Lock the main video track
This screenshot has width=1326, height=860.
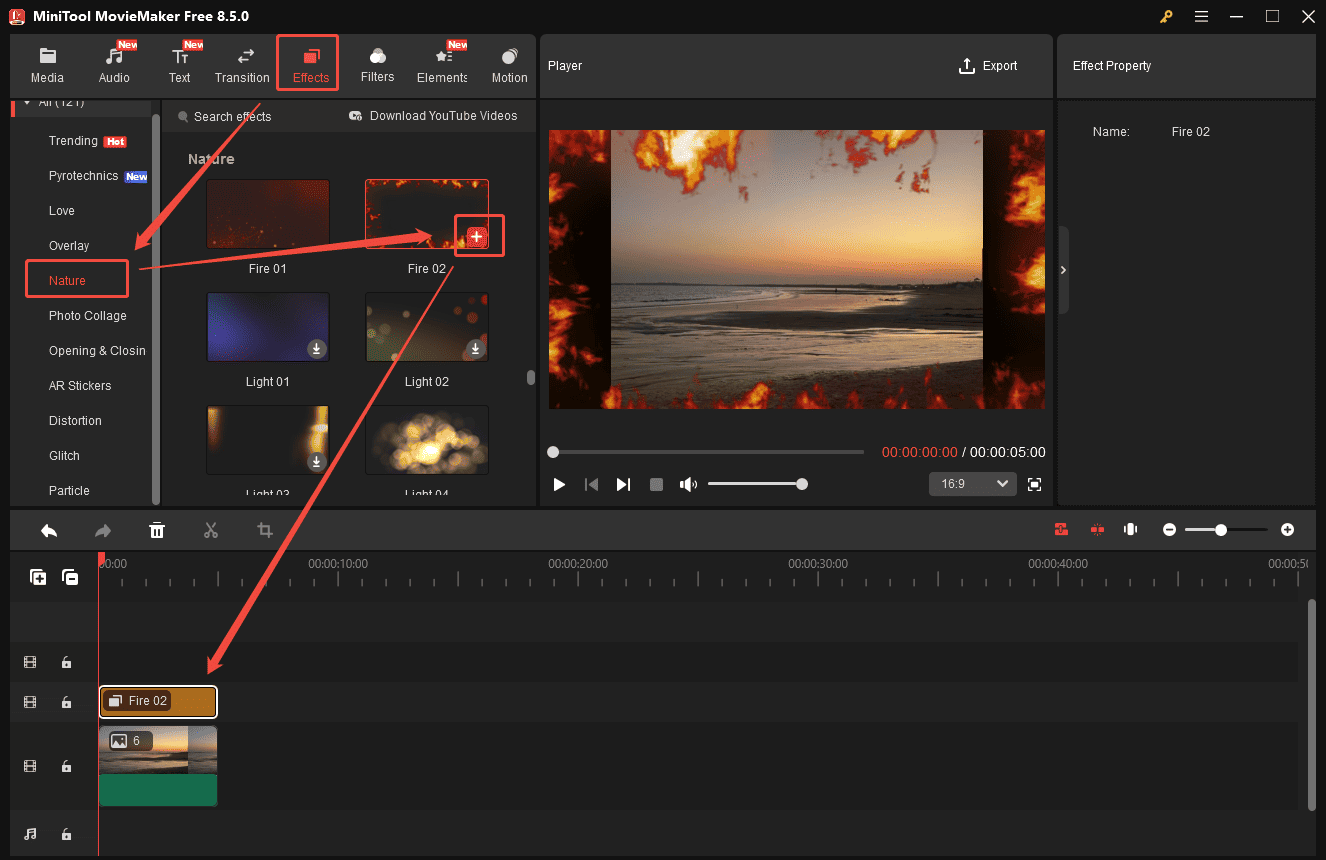(66, 766)
